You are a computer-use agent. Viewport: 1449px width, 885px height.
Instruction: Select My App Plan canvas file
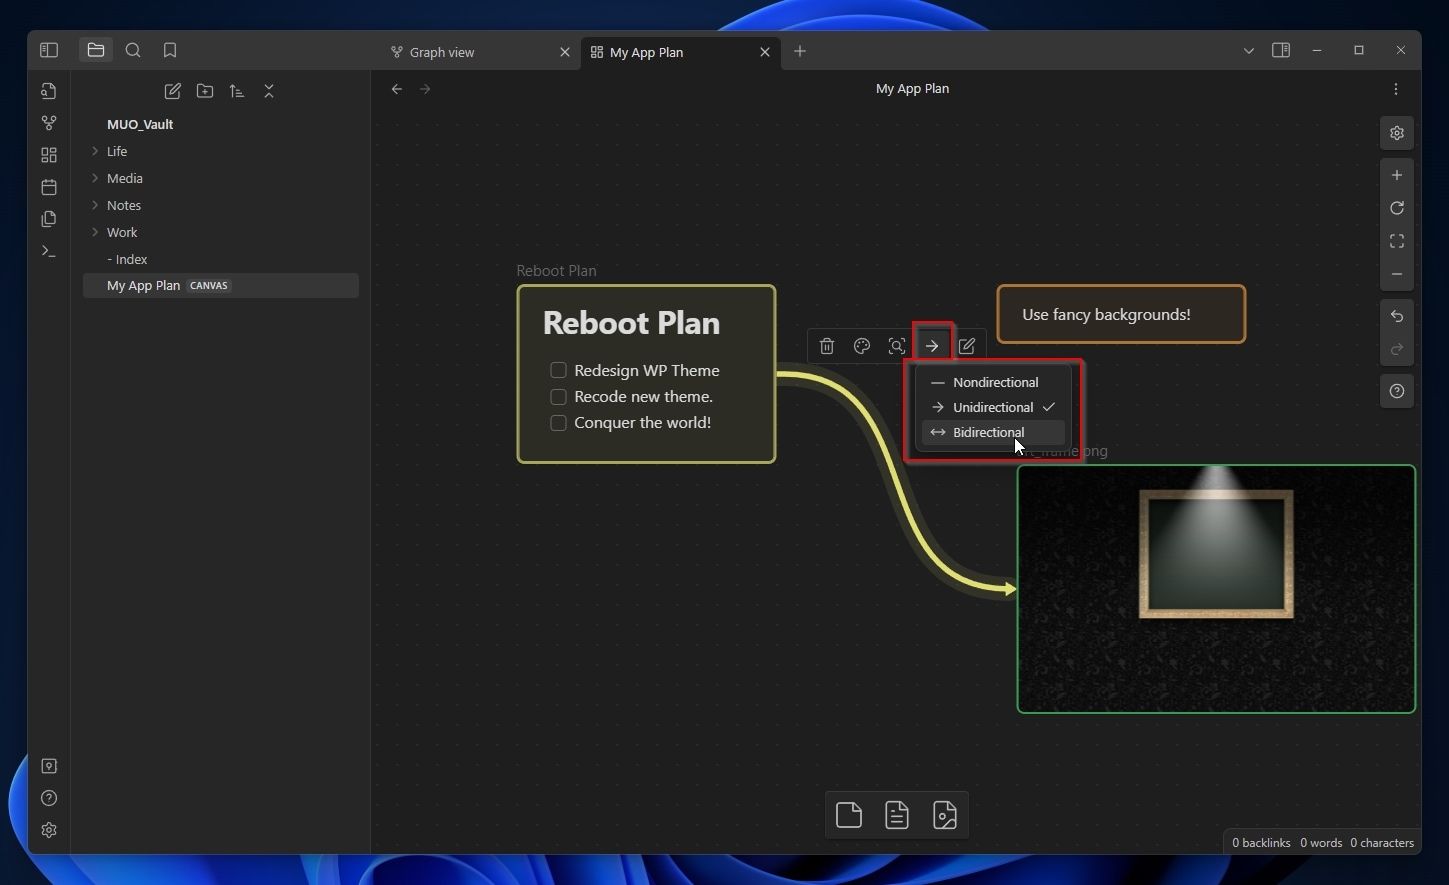click(220, 286)
